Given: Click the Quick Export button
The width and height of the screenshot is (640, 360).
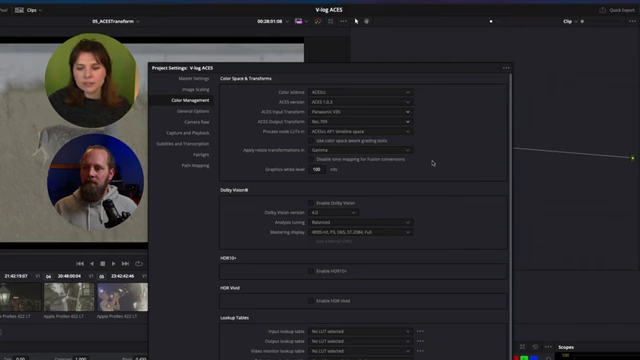Looking at the screenshot, I should (617, 10).
